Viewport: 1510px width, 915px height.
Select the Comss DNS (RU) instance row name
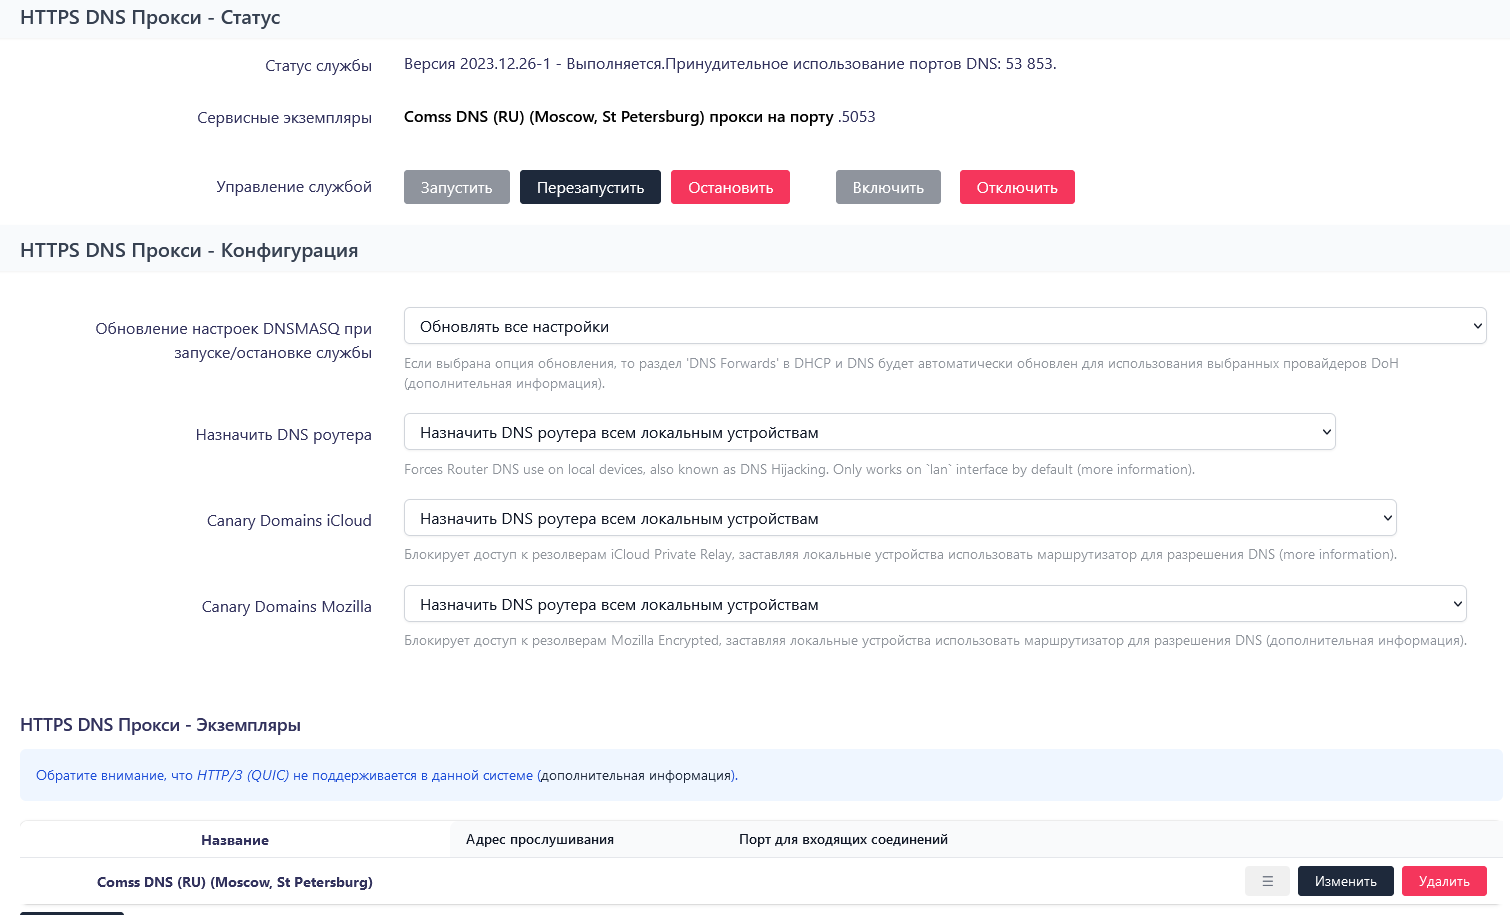(235, 882)
